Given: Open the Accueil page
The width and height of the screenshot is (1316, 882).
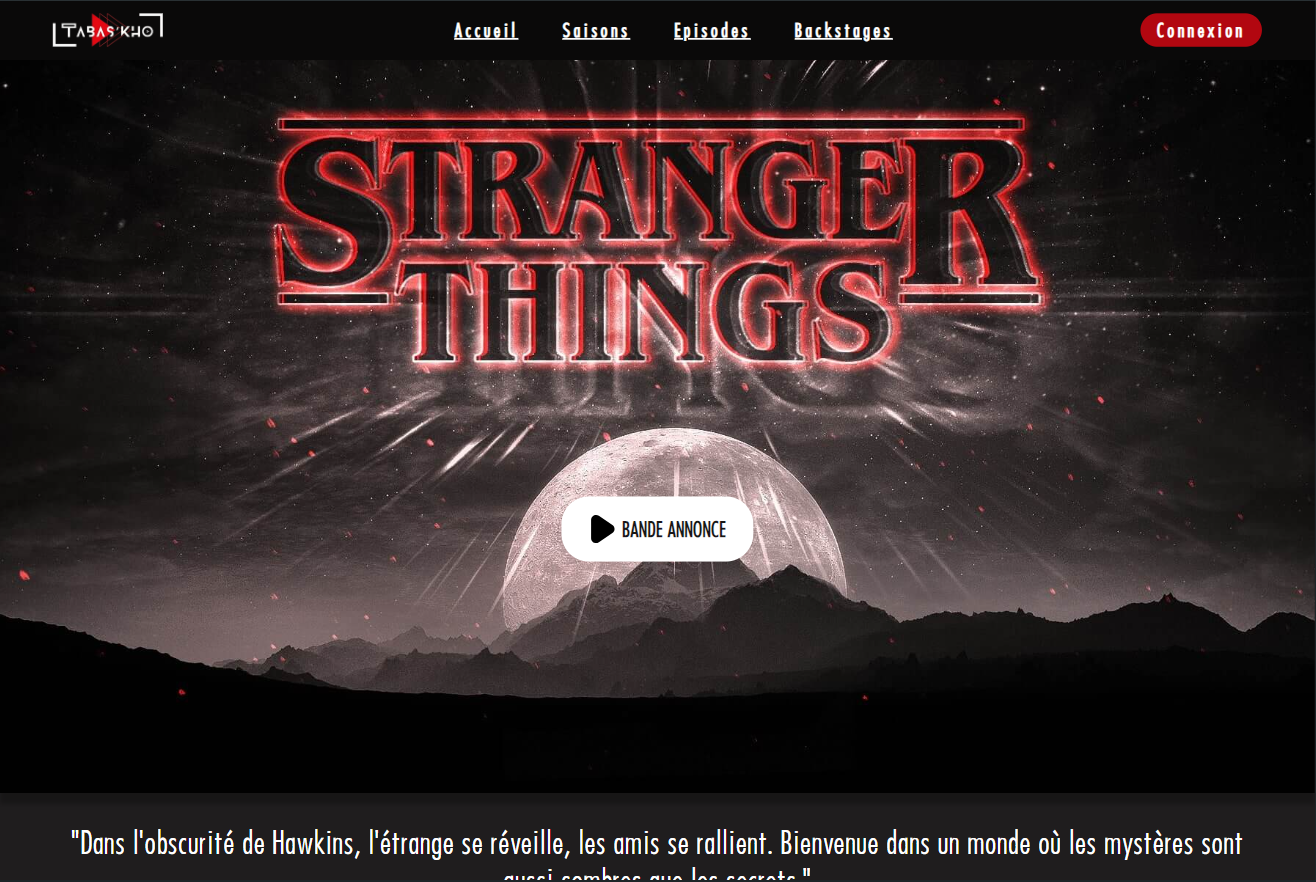Looking at the screenshot, I should point(486,31).
